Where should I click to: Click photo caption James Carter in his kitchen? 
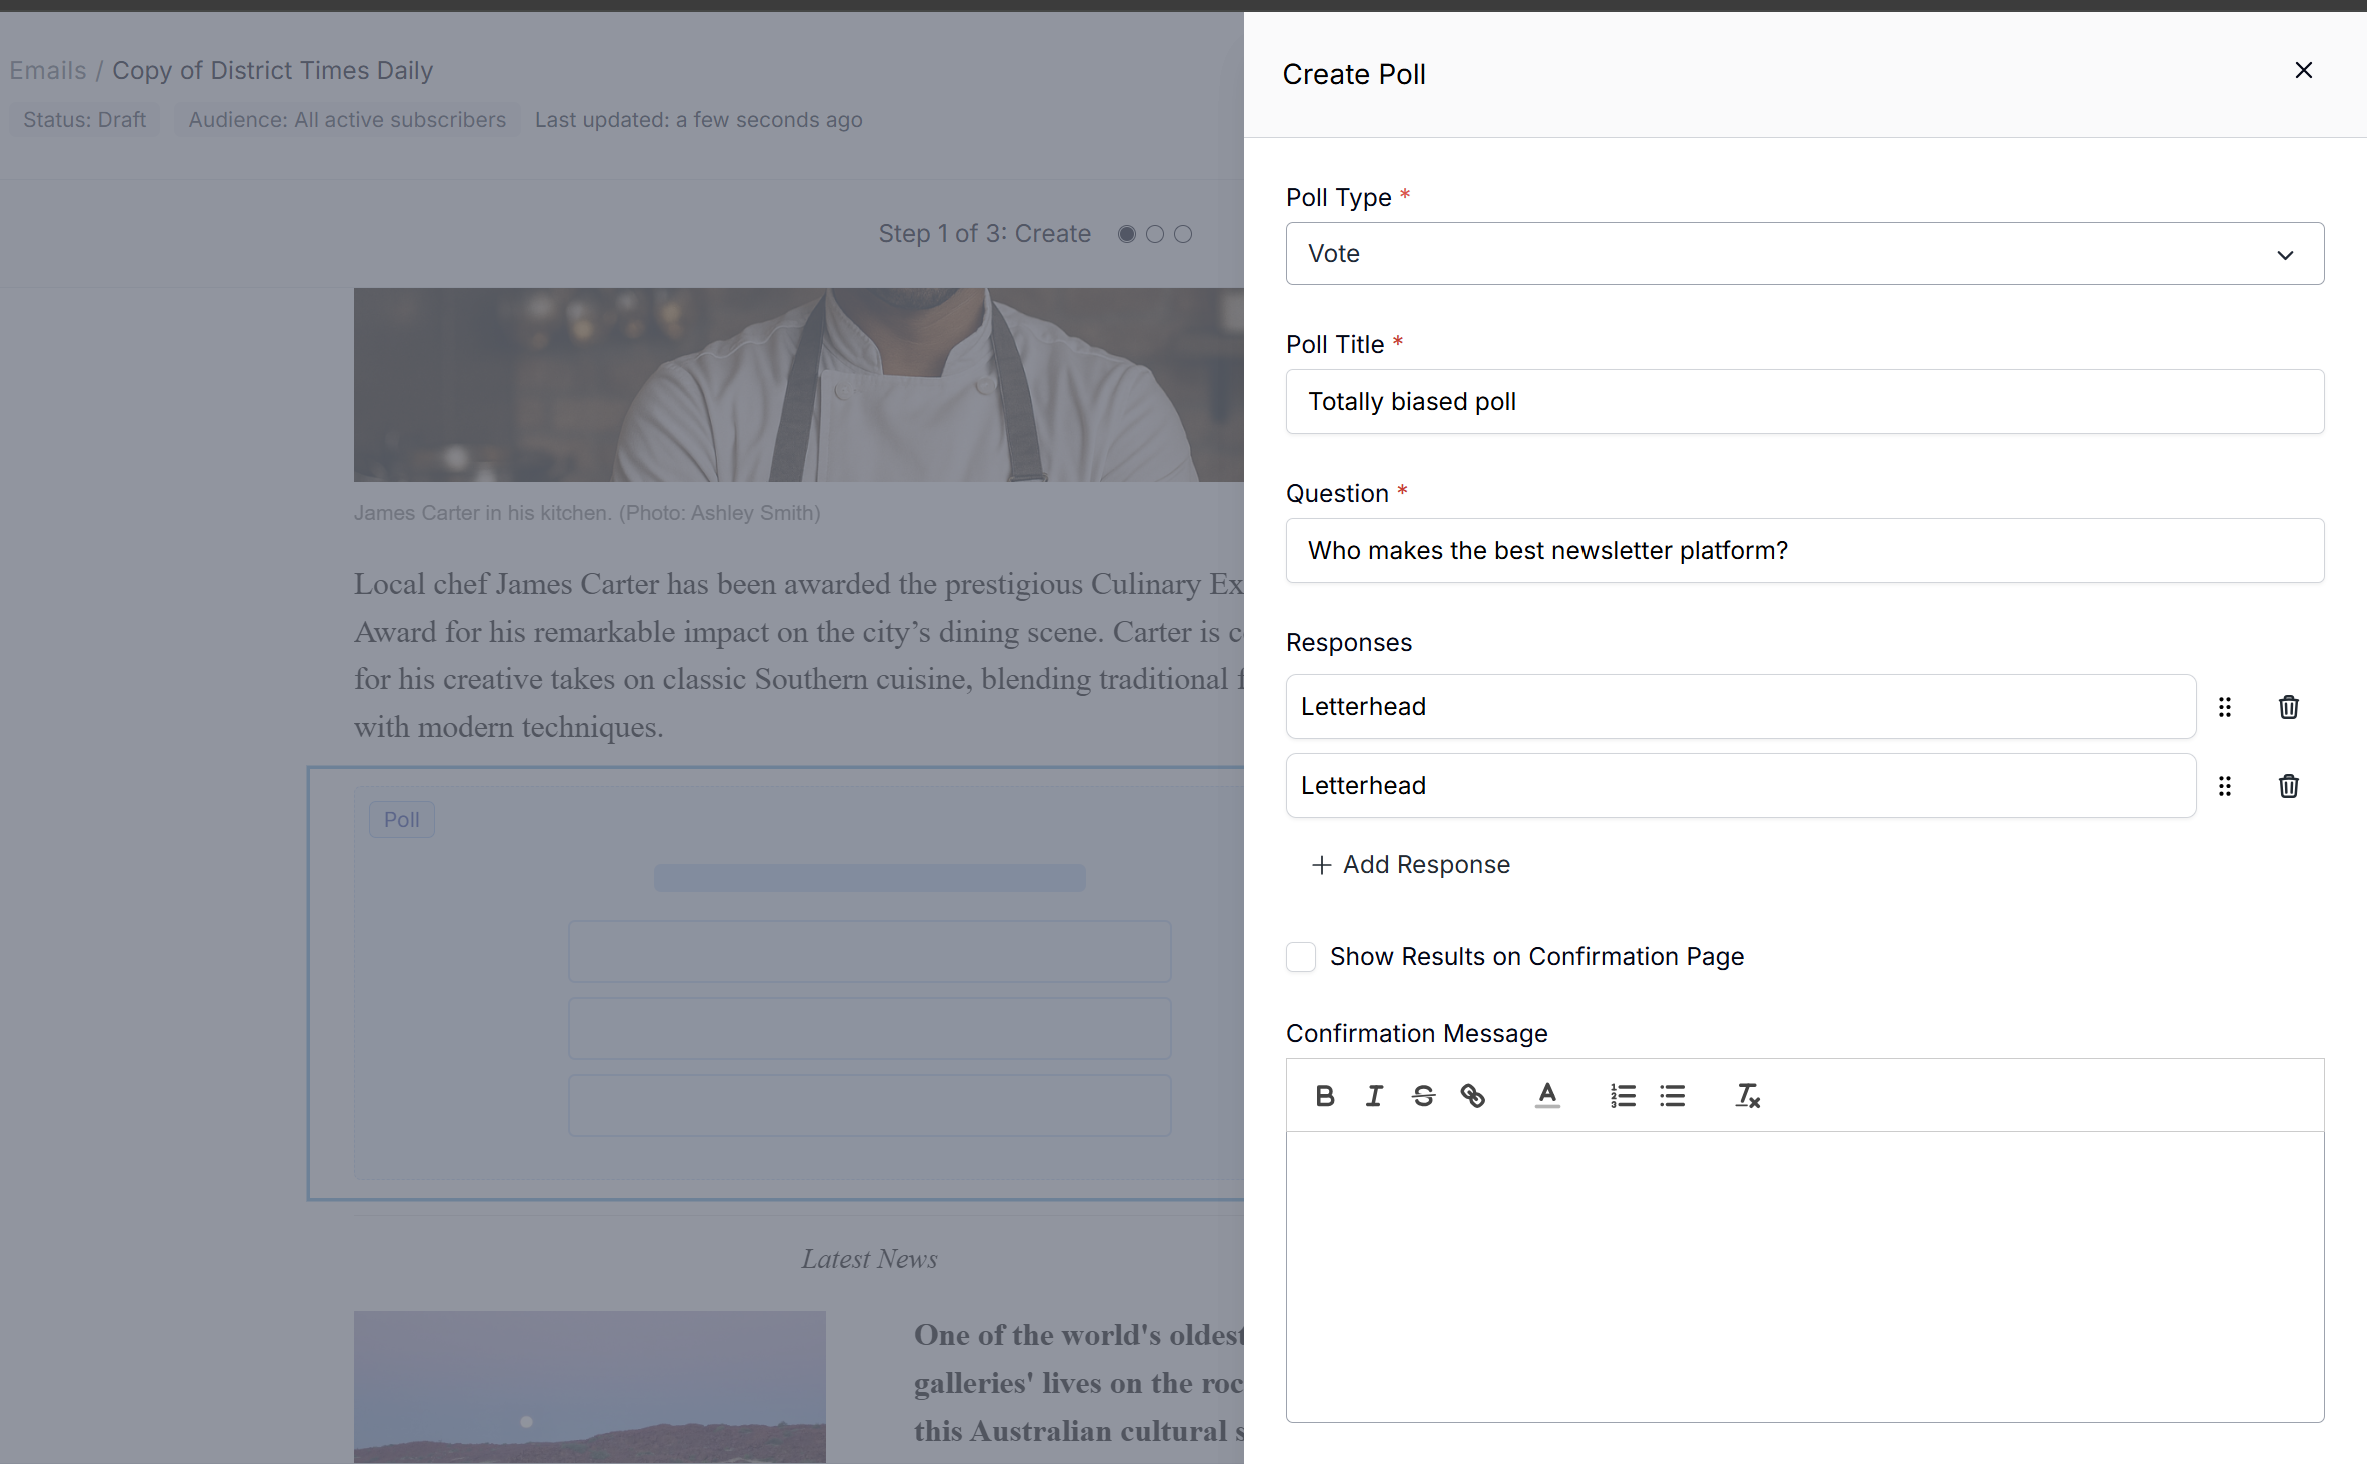(587, 513)
